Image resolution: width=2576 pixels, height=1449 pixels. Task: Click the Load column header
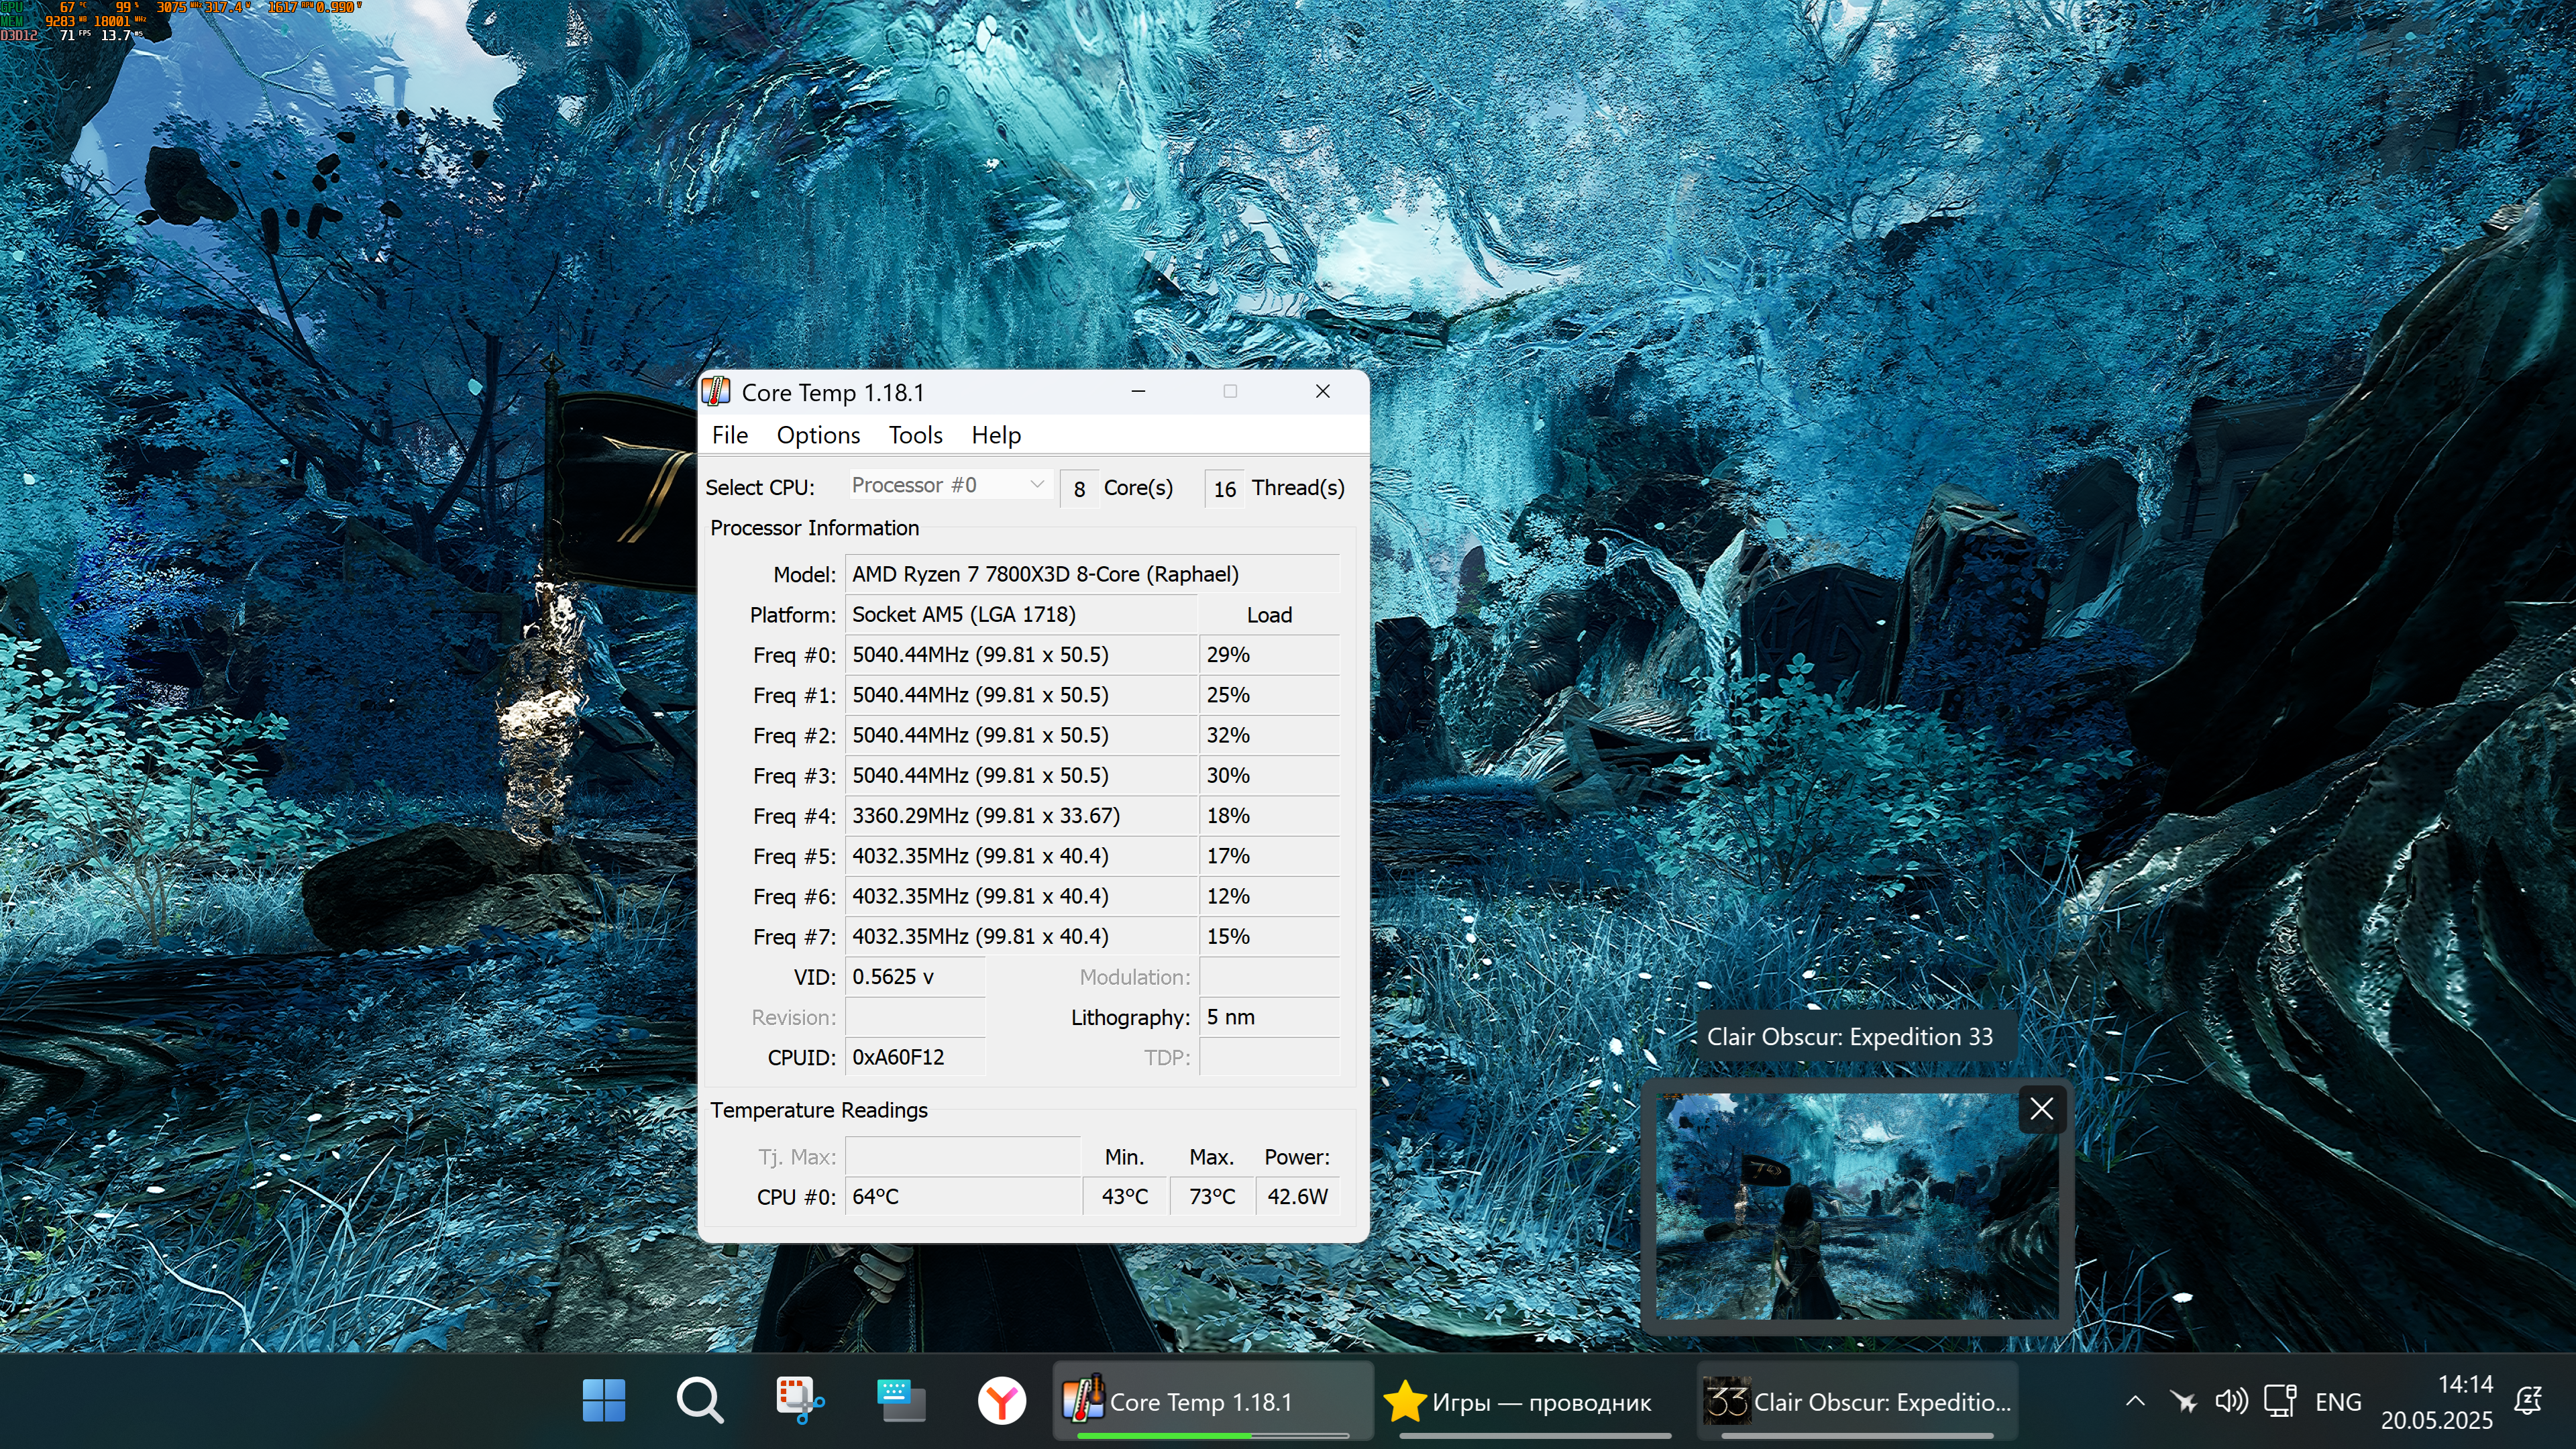pos(1268,614)
